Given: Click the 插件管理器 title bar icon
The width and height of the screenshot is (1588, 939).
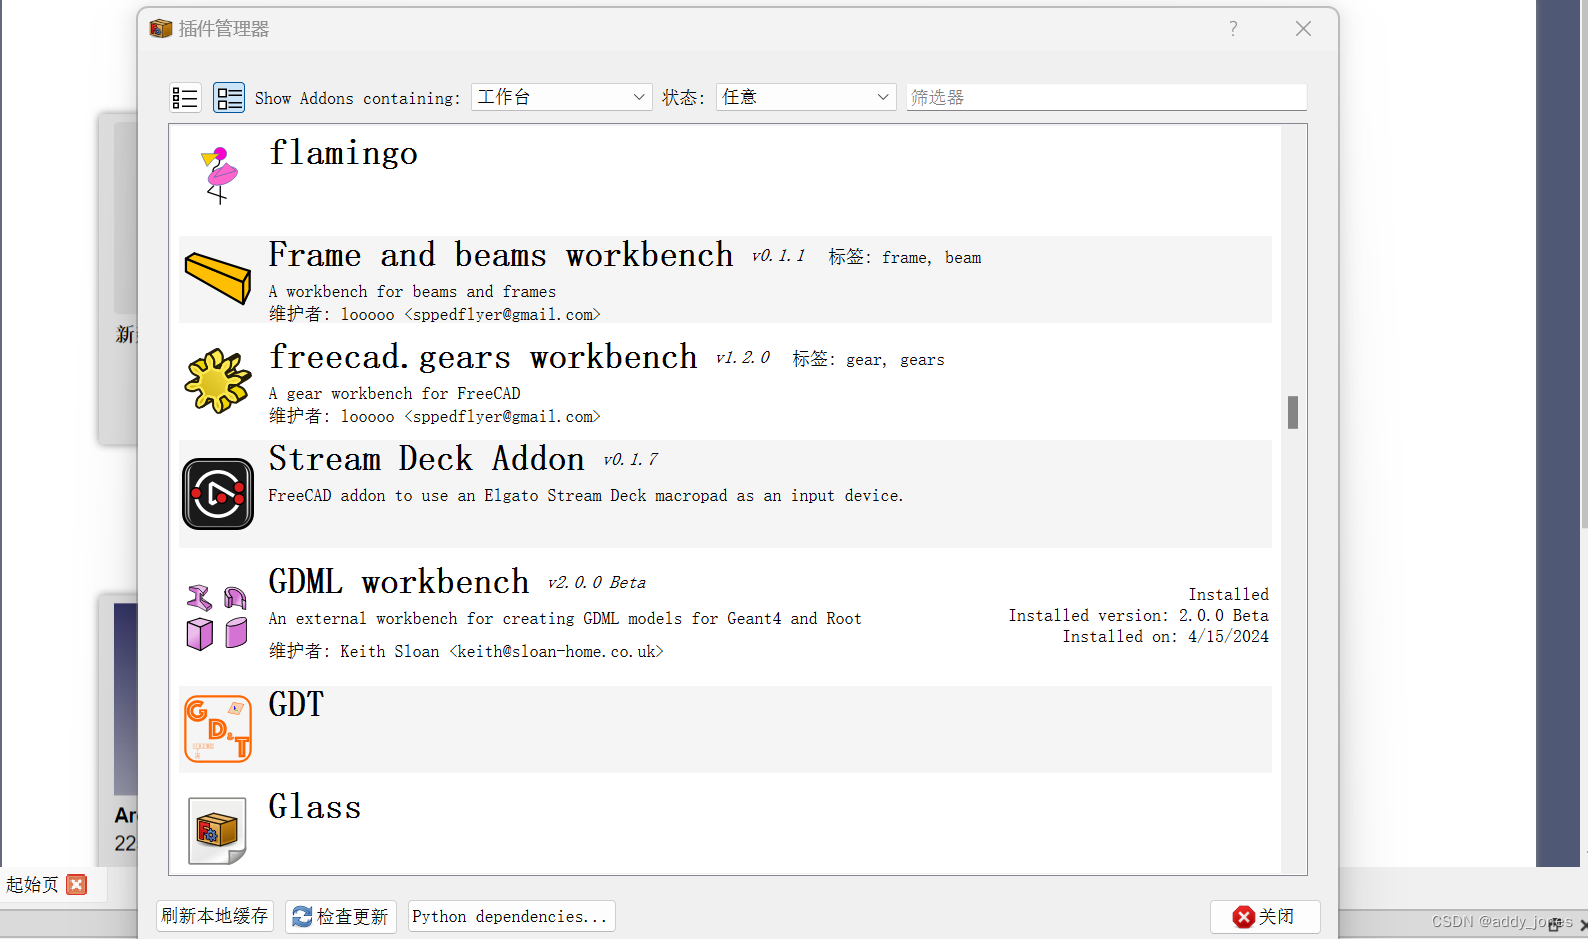Looking at the screenshot, I should [x=161, y=29].
